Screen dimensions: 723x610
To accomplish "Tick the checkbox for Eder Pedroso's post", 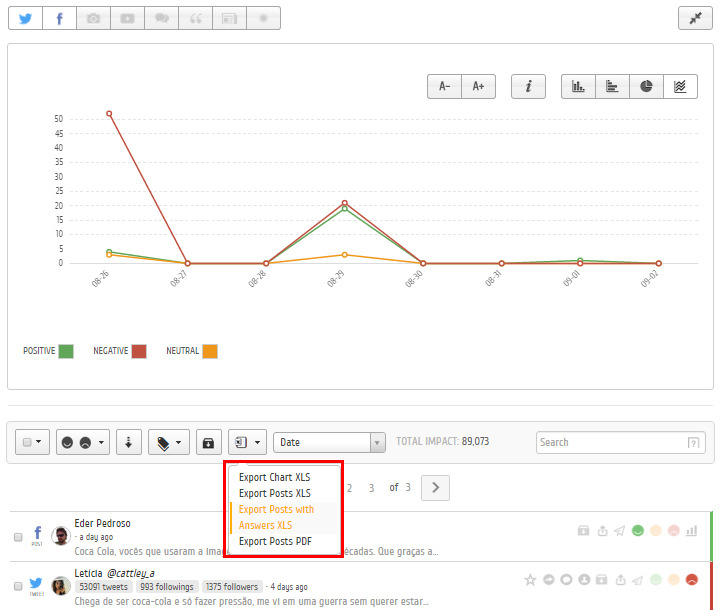I will tap(18, 537).
